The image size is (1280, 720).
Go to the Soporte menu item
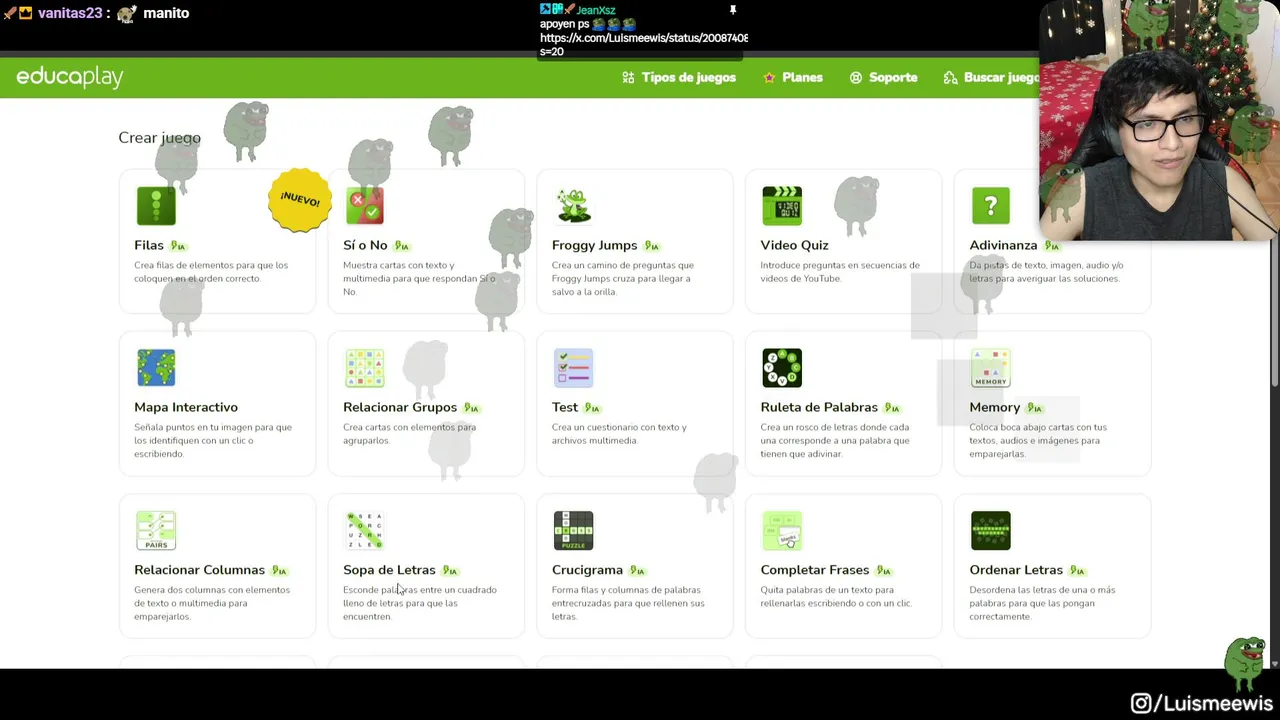884,77
